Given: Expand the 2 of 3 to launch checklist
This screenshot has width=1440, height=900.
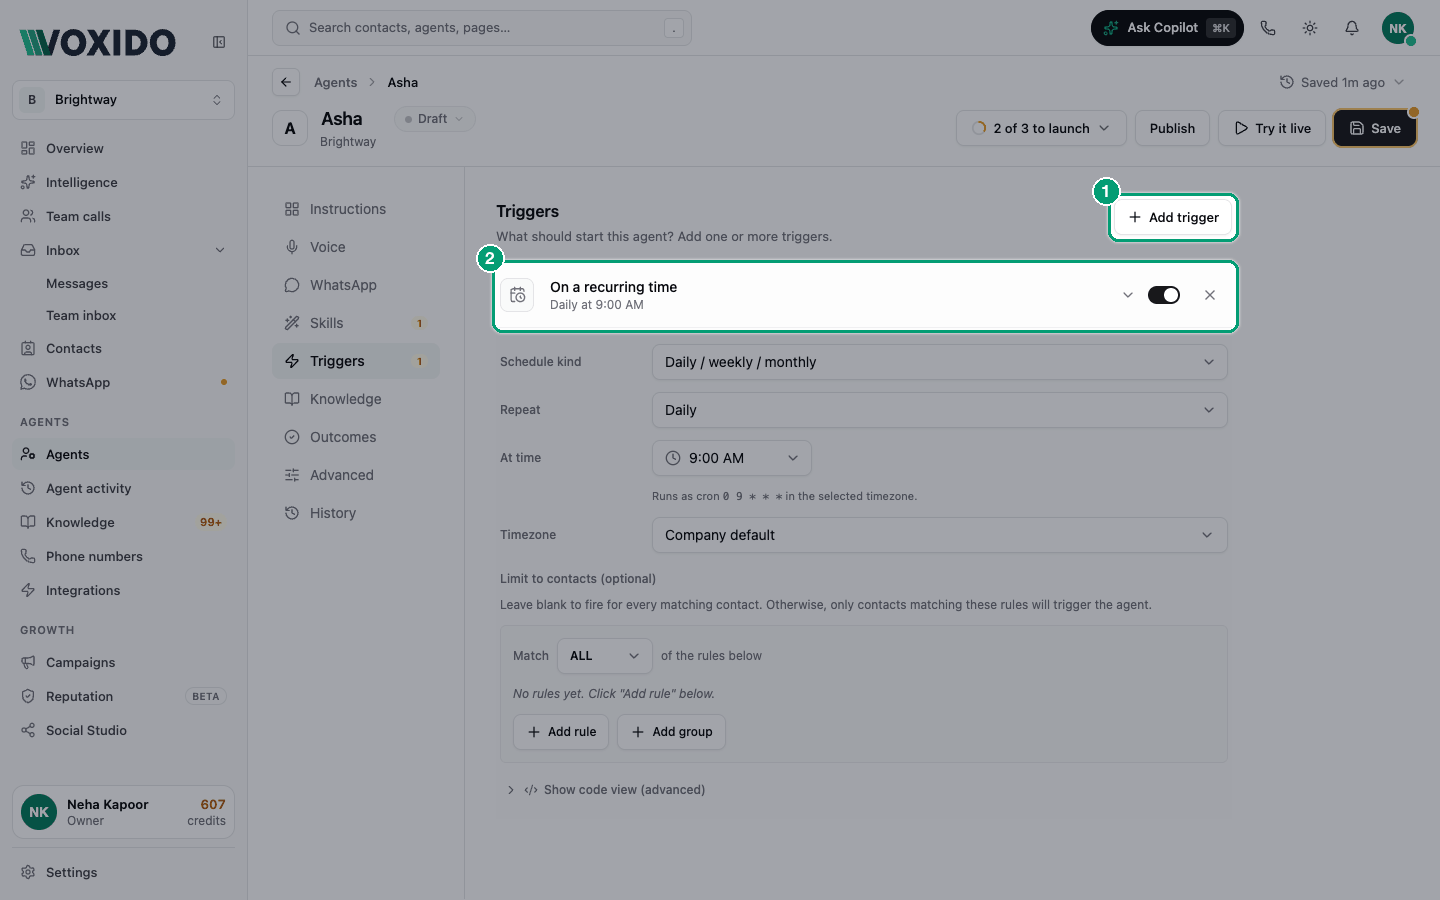Looking at the screenshot, I should tap(1041, 128).
